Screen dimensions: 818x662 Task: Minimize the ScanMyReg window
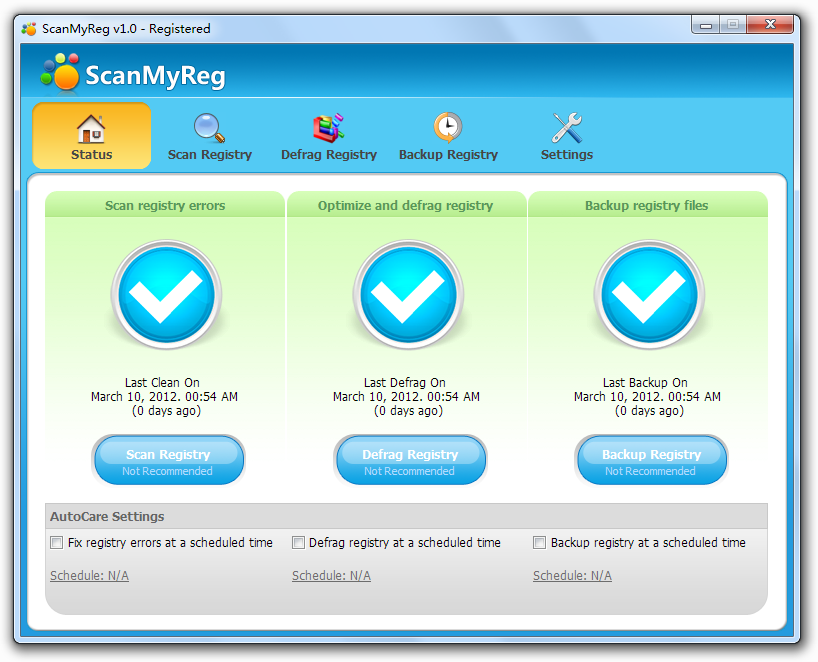click(x=705, y=25)
